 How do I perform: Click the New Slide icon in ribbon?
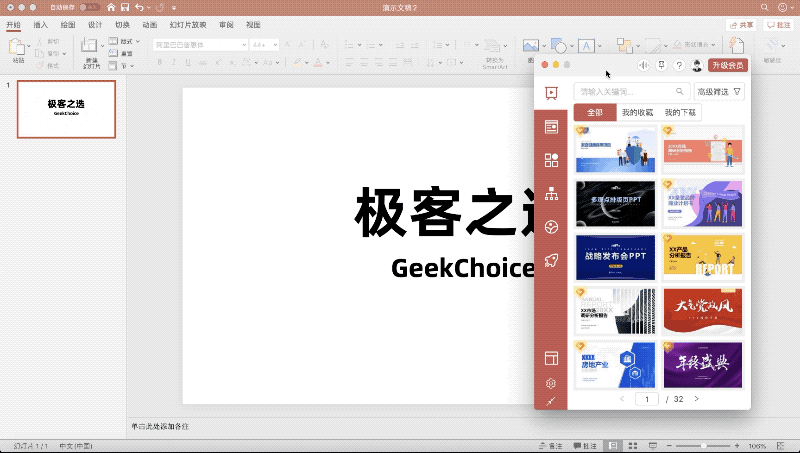pyautogui.click(x=89, y=45)
